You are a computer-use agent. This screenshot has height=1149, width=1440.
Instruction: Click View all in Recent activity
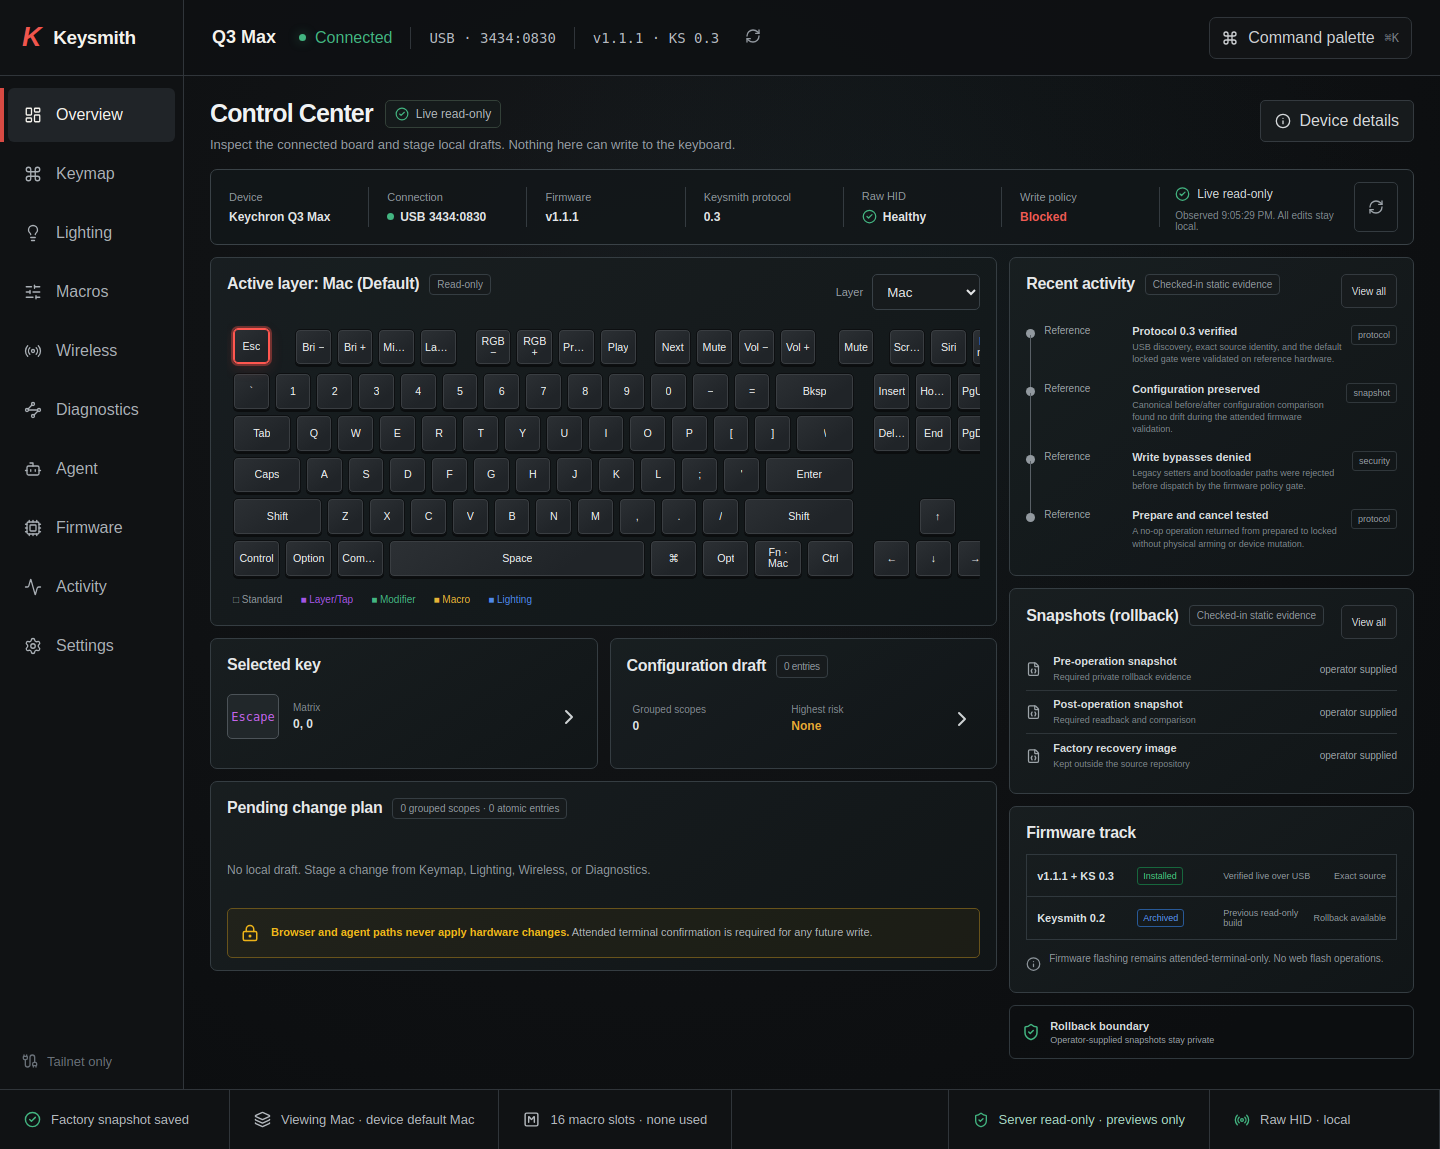pyautogui.click(x=1369, y=291)
